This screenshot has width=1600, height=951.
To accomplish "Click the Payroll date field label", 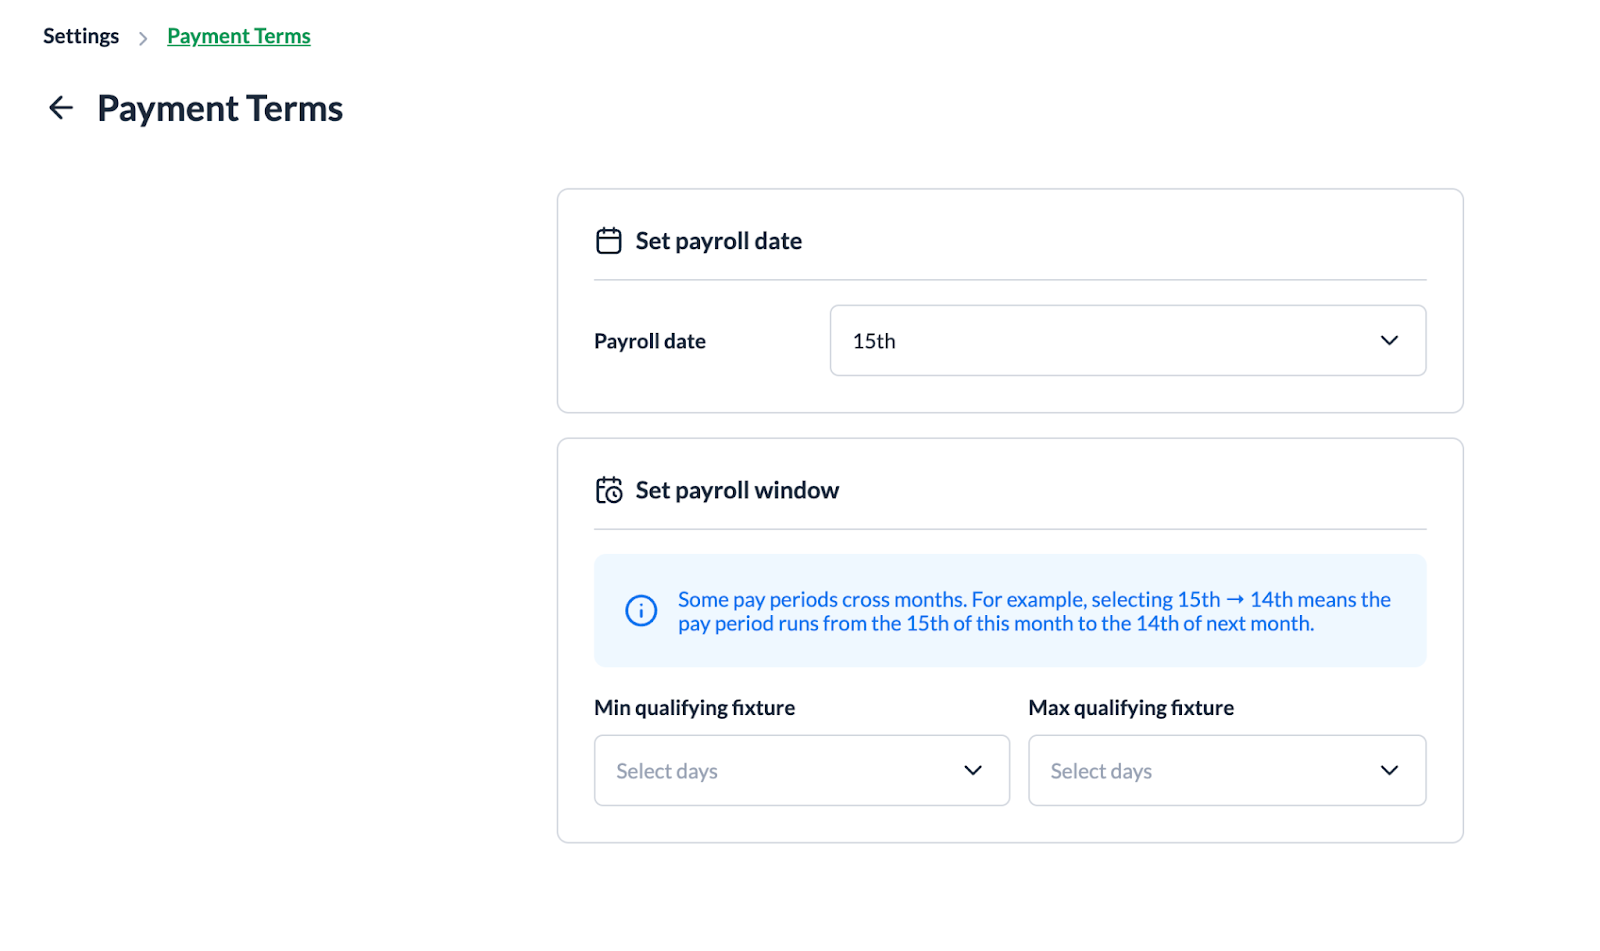I will pyautogui.click(x=650, y=342).
